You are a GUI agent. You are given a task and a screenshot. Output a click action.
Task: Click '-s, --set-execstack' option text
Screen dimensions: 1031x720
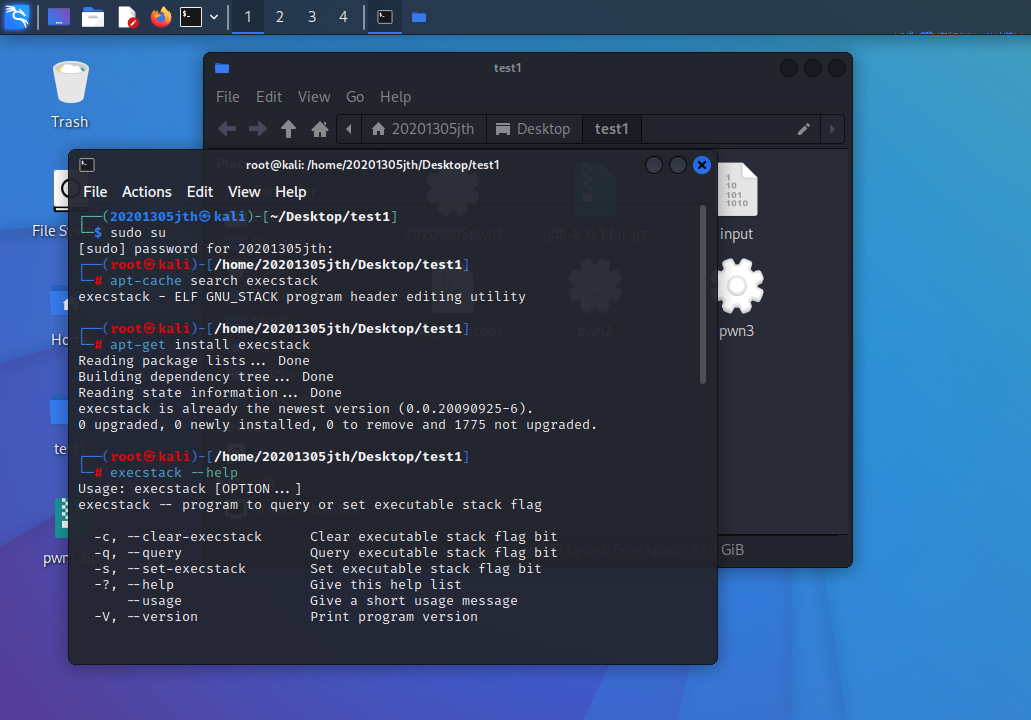(170, 569)
